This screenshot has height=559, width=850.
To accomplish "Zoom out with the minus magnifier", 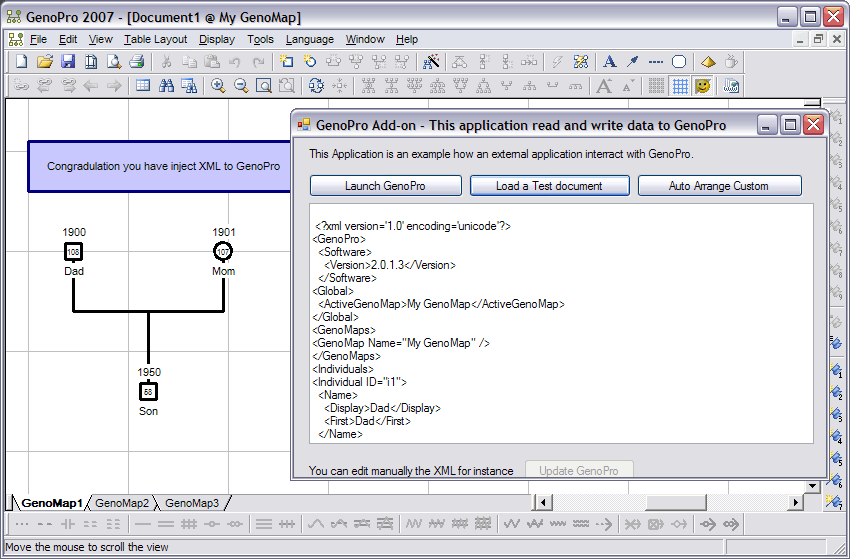I will coord(241,86).
